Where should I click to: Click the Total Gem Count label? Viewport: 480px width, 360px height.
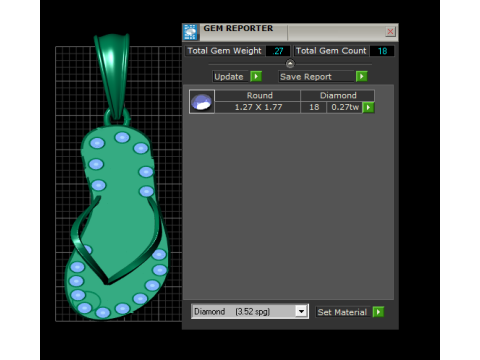[331, 51]
